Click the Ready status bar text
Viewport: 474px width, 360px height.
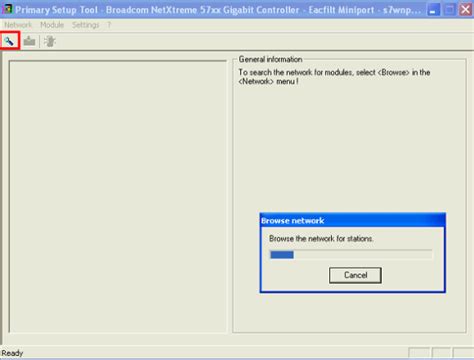(x=12, y=353)
